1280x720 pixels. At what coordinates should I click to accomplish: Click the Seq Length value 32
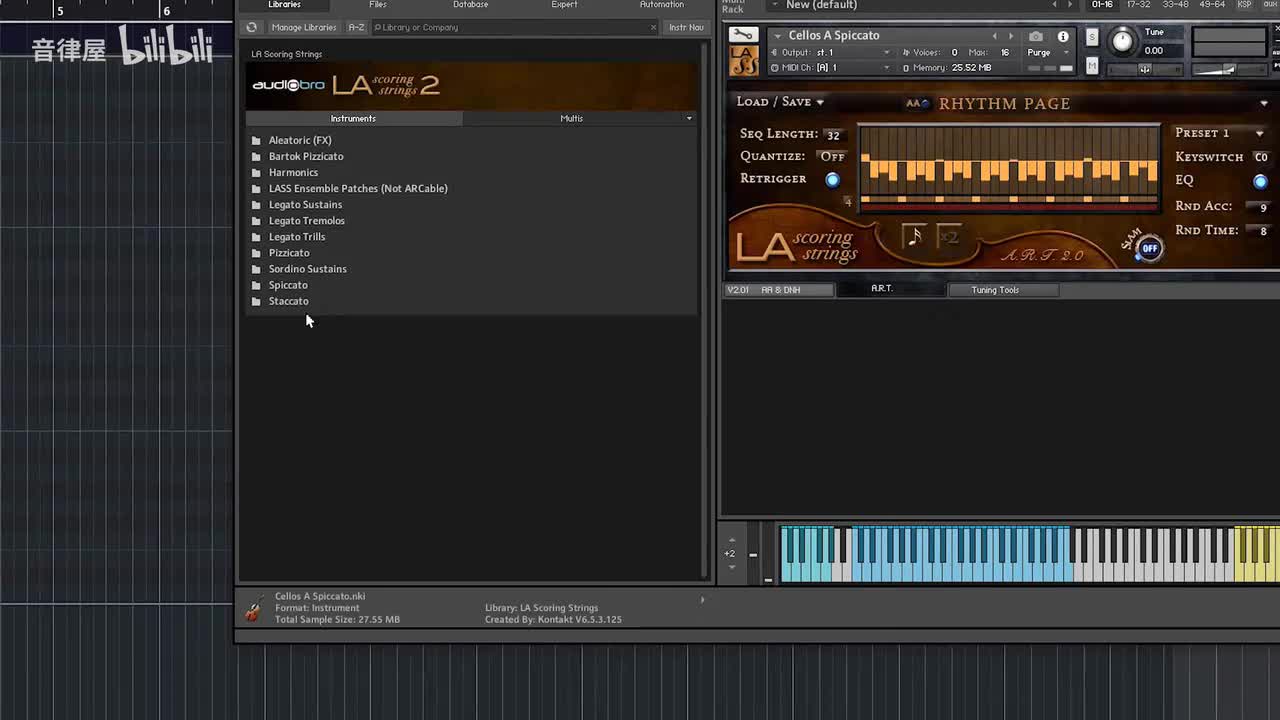click(x=833, y=135)
